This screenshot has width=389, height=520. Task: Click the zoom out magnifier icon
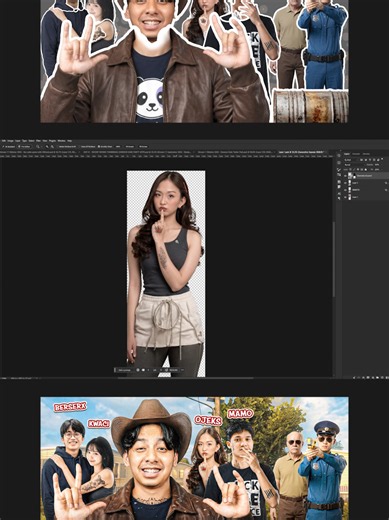point(52,147)
